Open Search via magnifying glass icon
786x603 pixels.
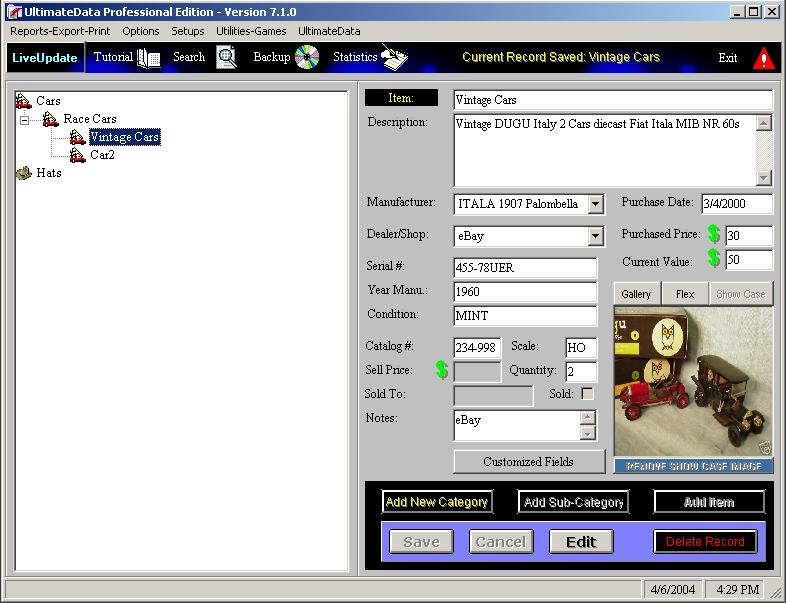[227, 58]
